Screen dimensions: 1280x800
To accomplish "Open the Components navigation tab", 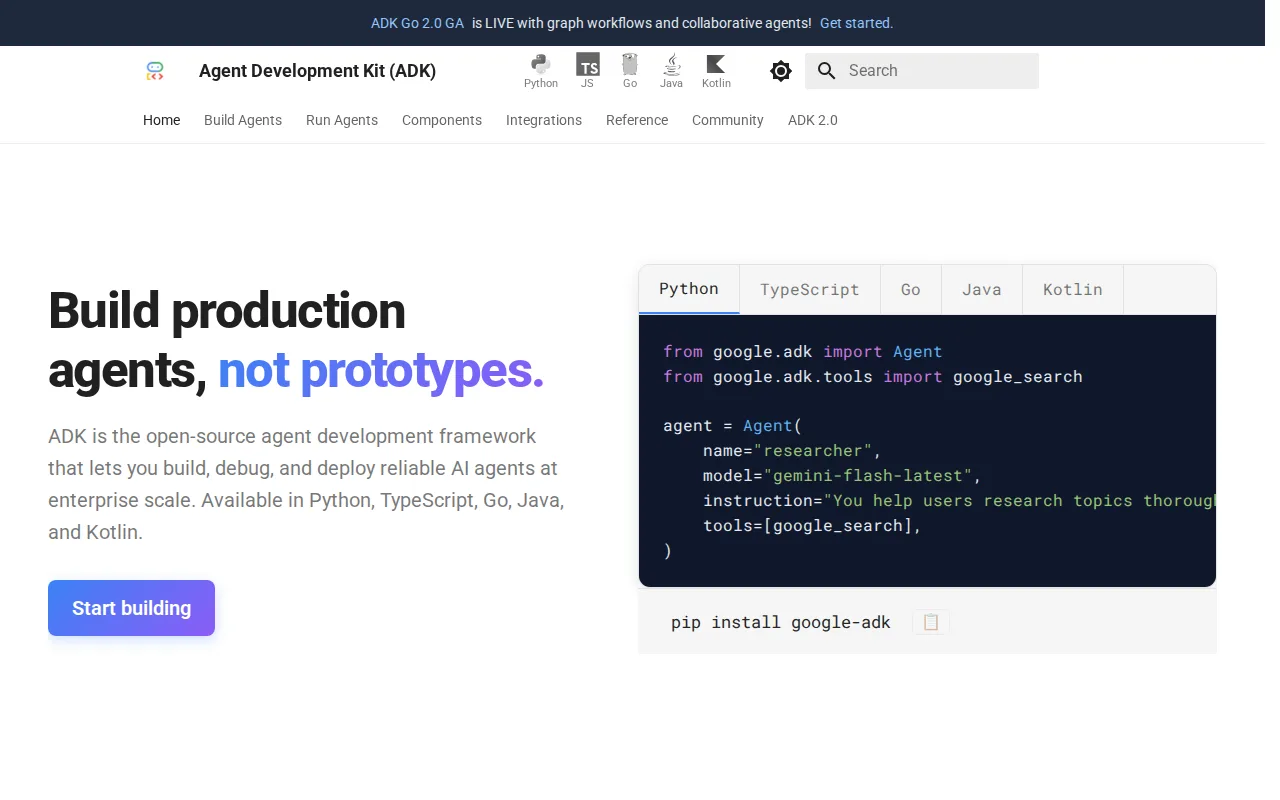I will [x=442, y=120].
